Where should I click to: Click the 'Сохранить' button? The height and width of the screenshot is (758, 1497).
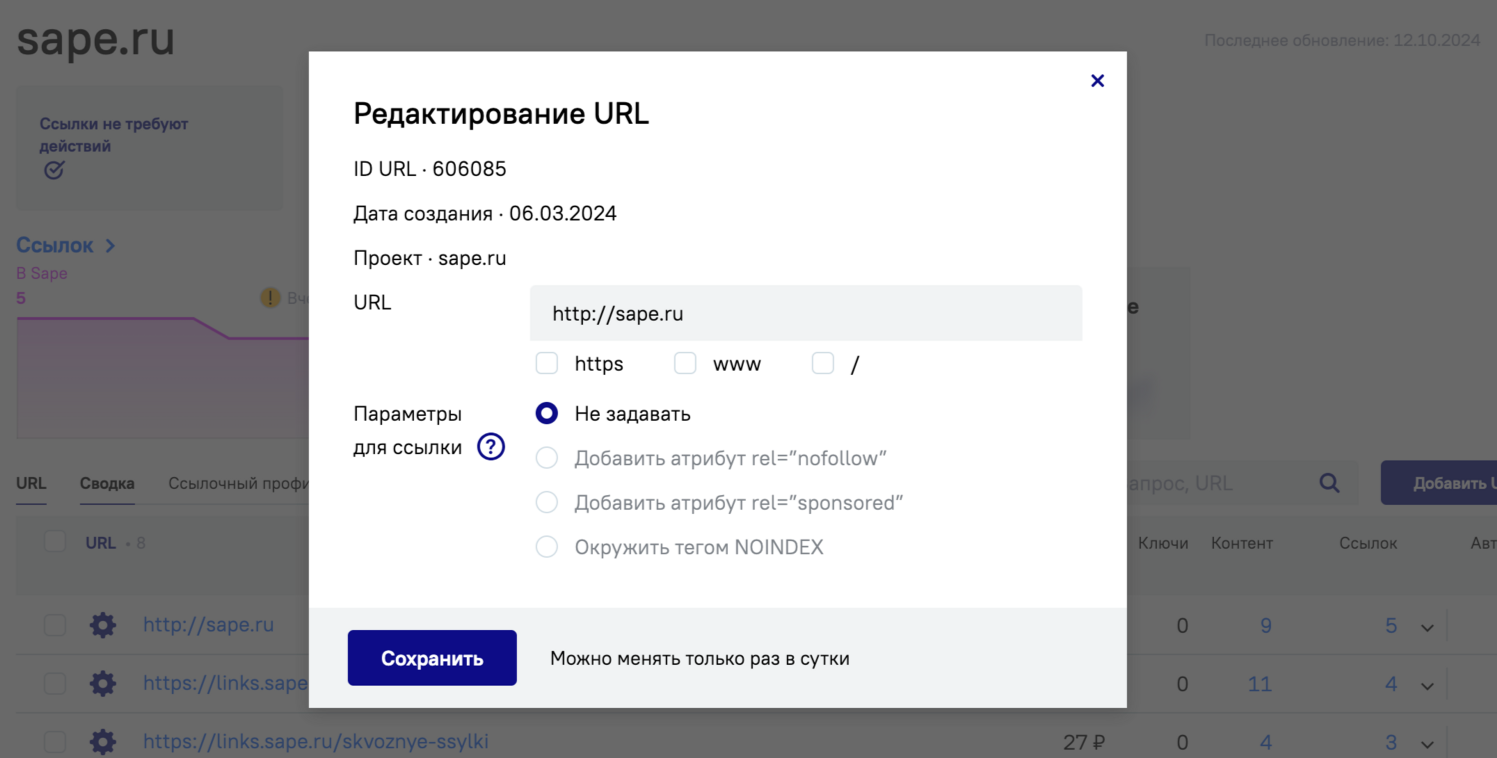(x=432, y=658)
